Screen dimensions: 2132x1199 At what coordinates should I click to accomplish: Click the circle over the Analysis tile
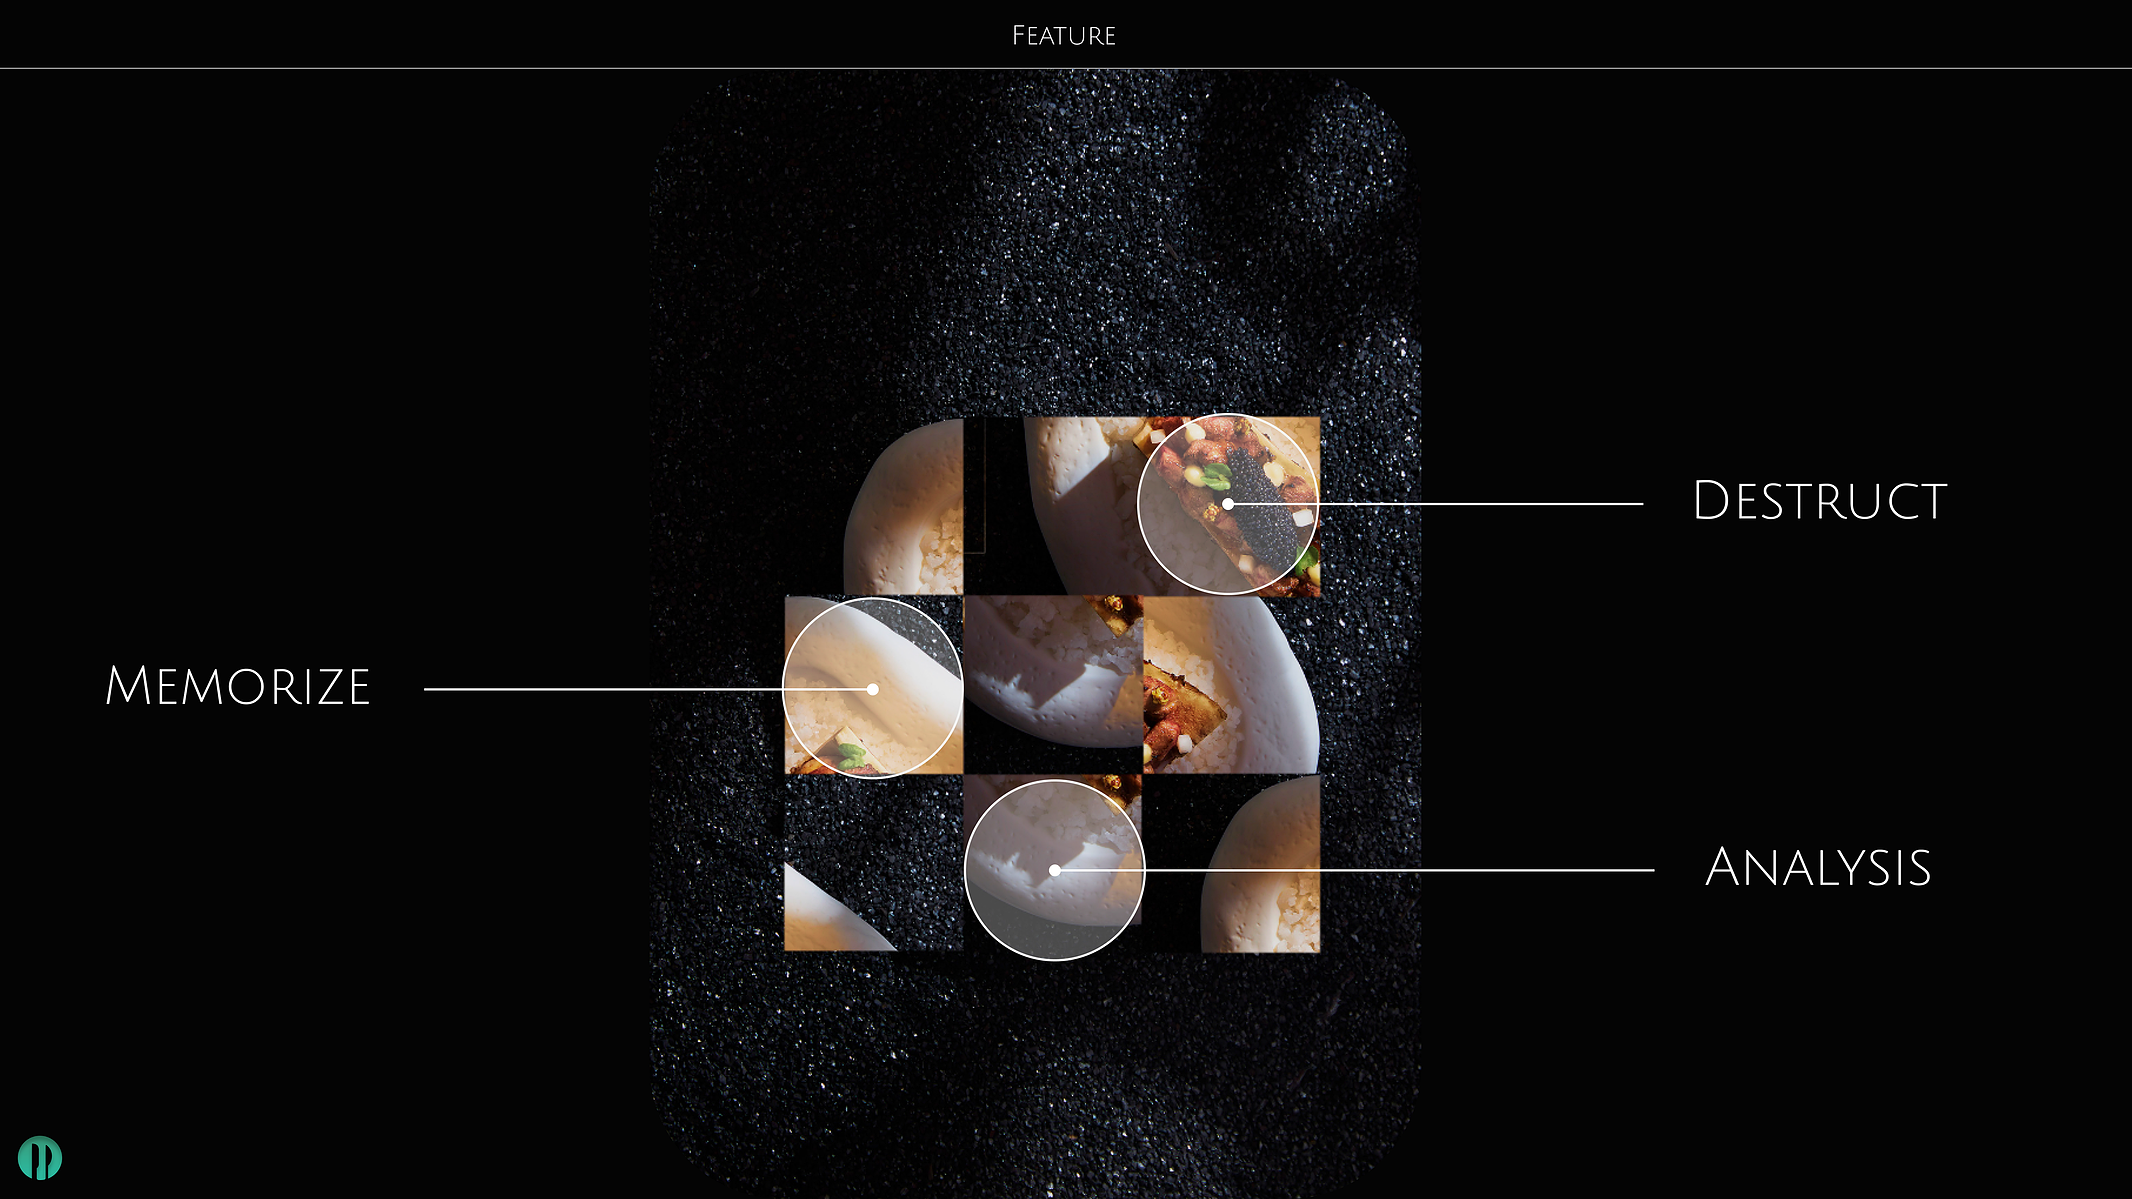pos(1054,870)
